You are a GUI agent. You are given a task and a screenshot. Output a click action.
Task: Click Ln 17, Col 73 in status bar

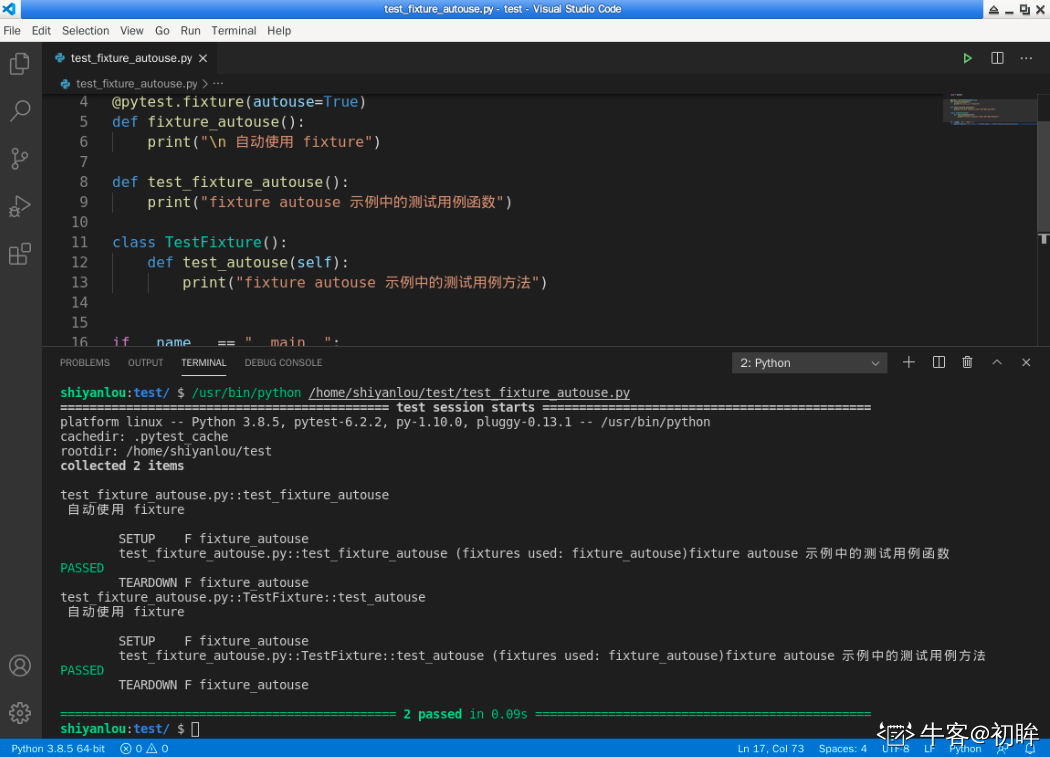770,748
